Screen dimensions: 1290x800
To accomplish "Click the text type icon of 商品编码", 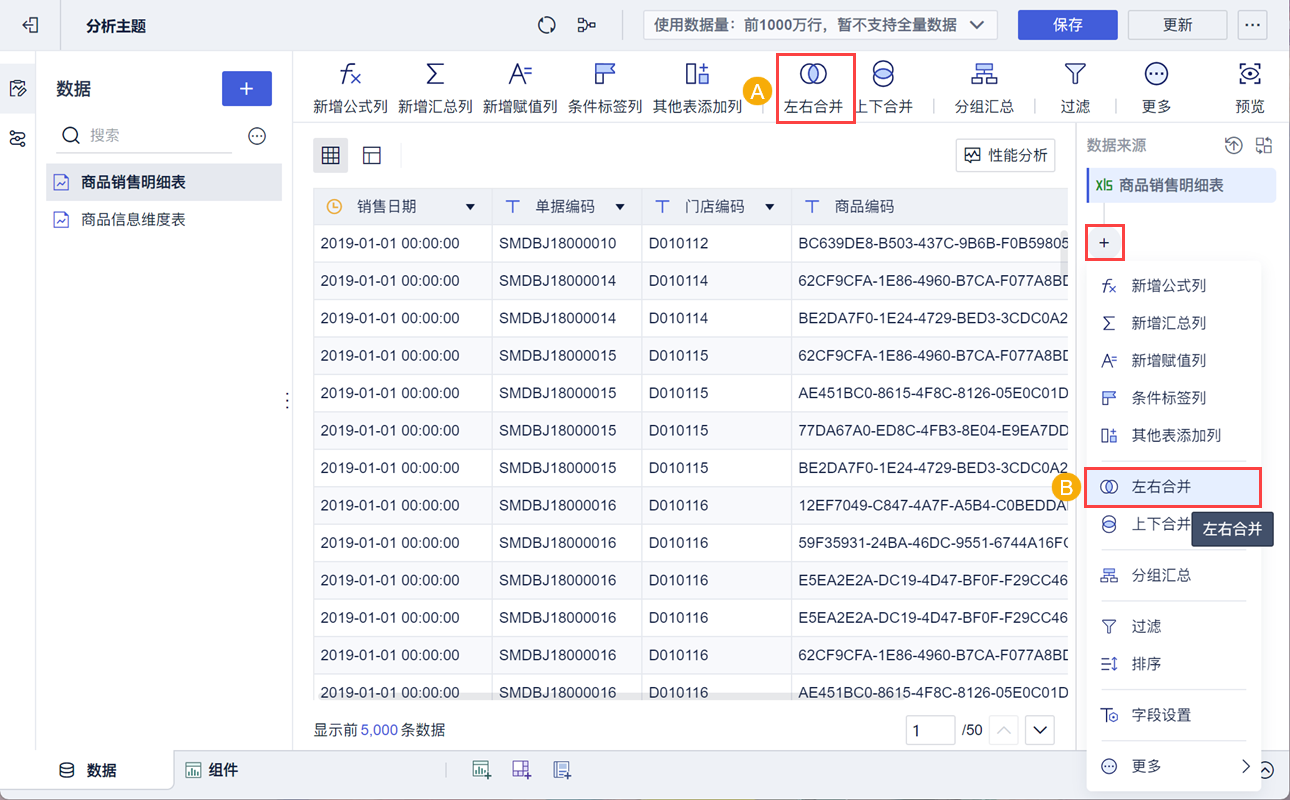I will coord(812,207).
